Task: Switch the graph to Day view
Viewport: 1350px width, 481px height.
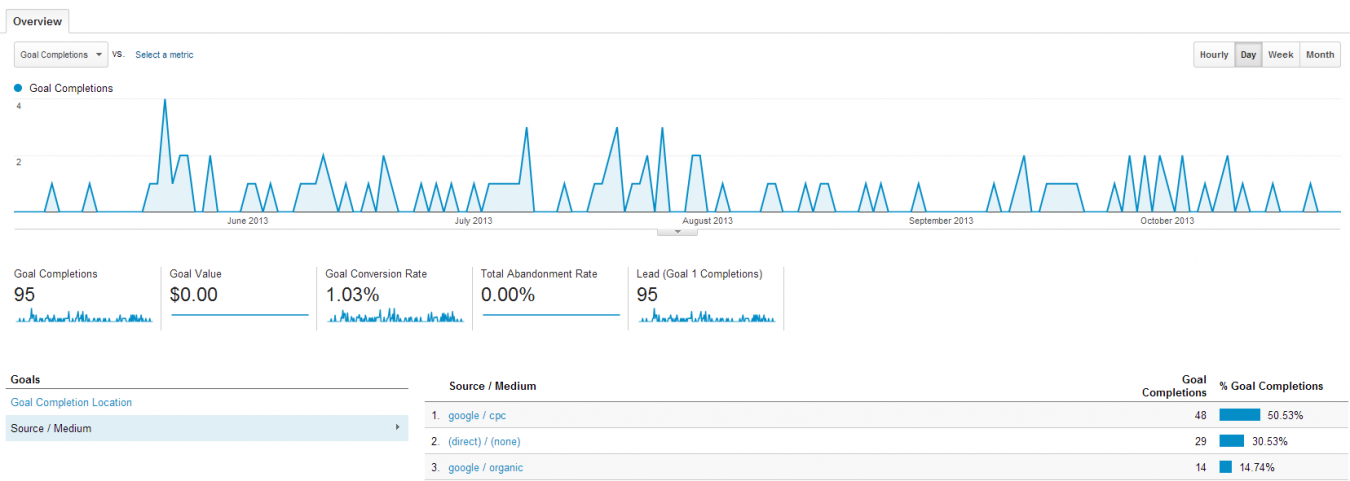Action: pyautogui.click(x=1248, y=55)
